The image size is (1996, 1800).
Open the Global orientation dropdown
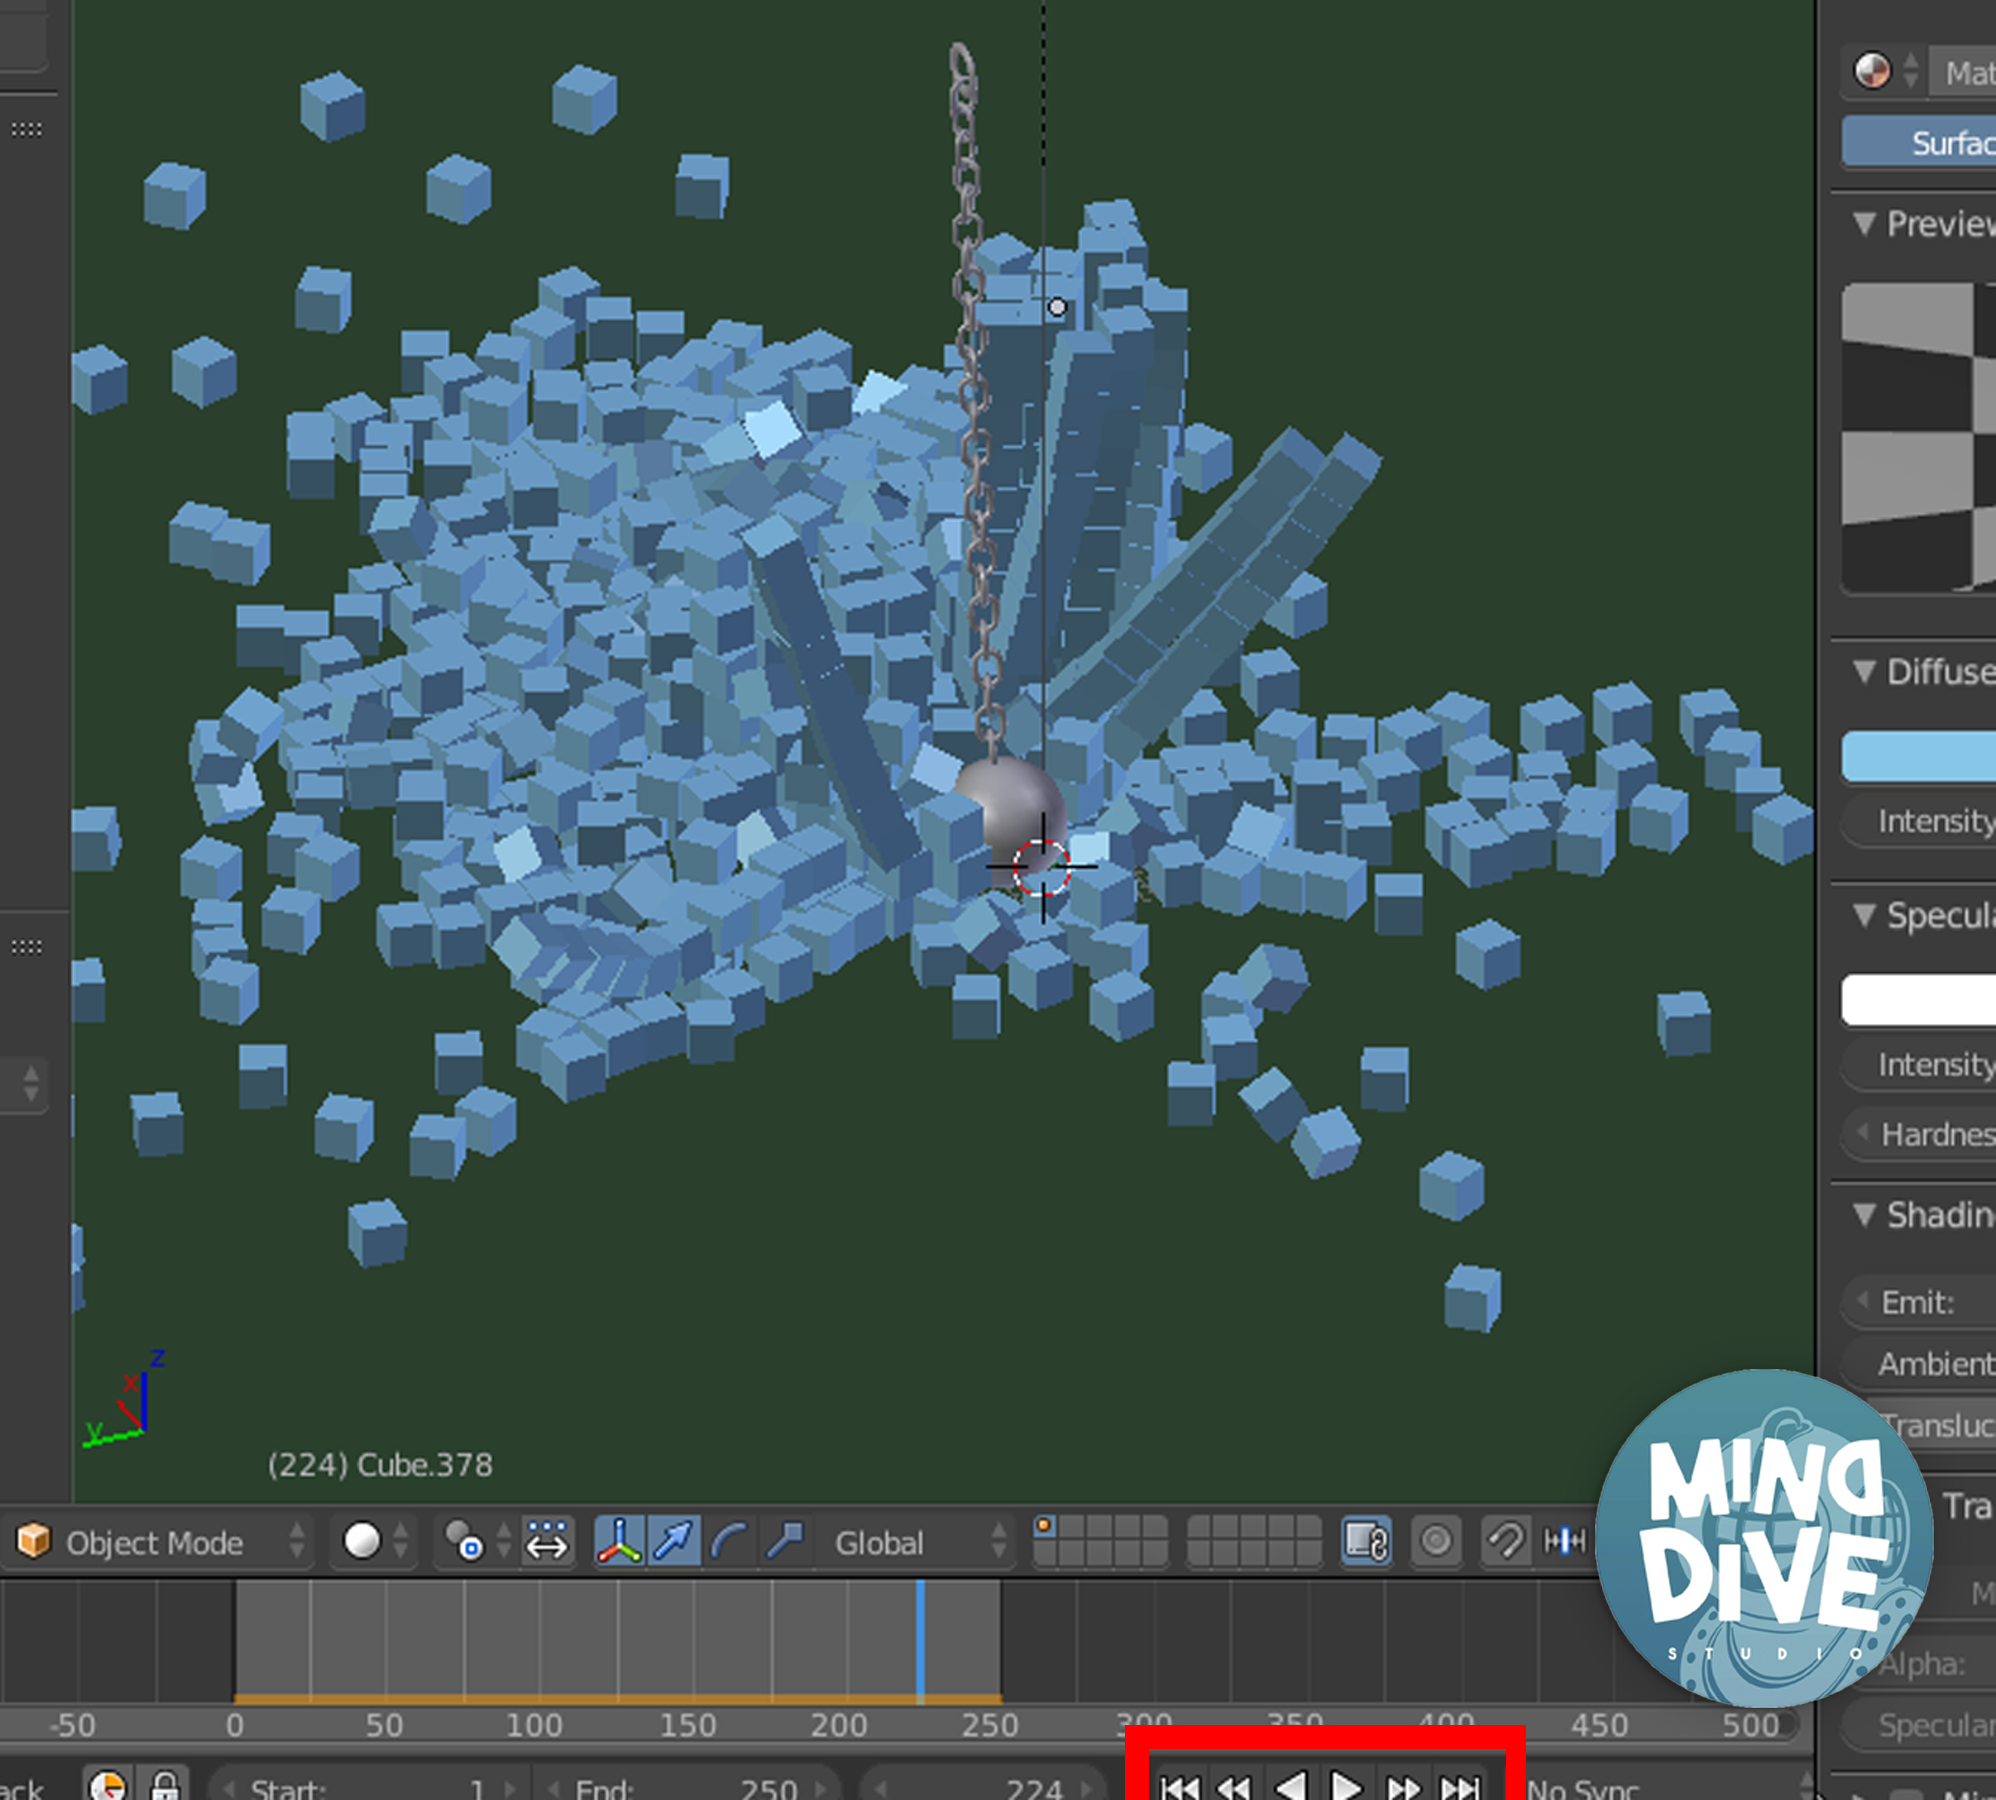click(x=920, y=1541)
